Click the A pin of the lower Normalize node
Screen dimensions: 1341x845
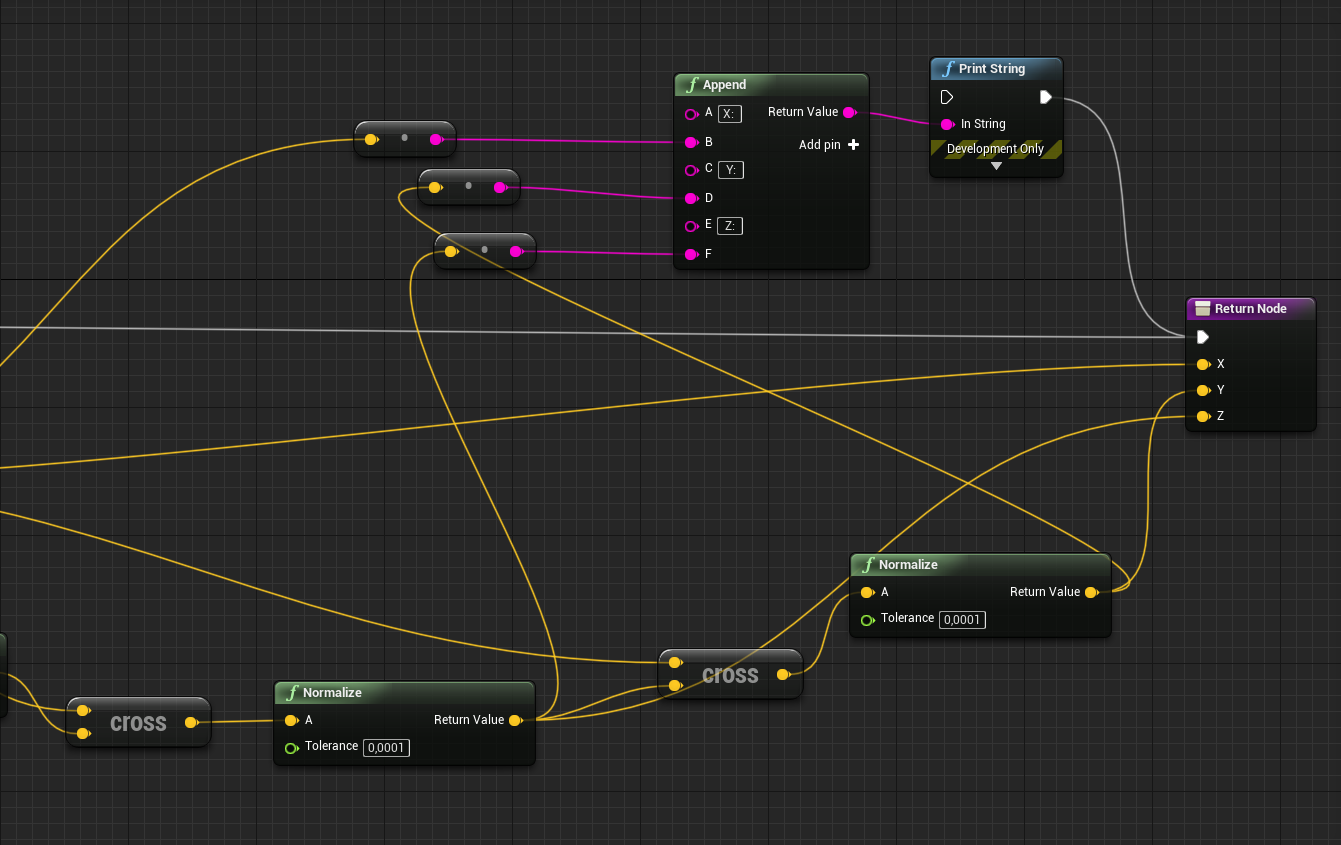click(291, 720)
